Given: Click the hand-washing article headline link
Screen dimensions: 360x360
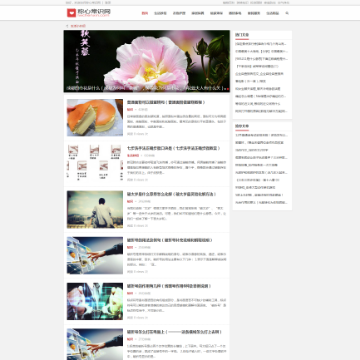Looking at the screenshot, I should 173,148.
